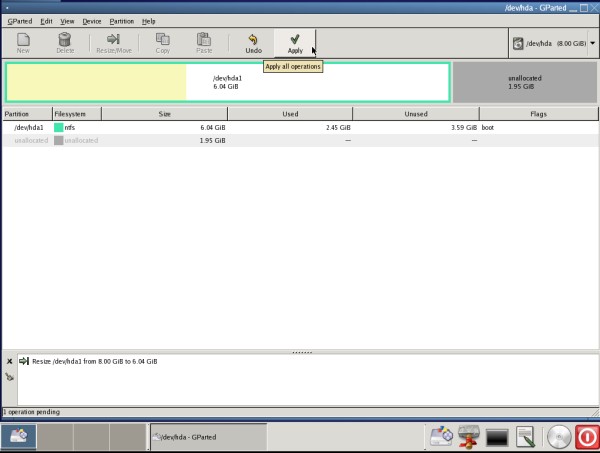Click the New partition toolbar icon
Image resolution: width=600 pixels, height=453 pixels.
click(x=23, y=43)
